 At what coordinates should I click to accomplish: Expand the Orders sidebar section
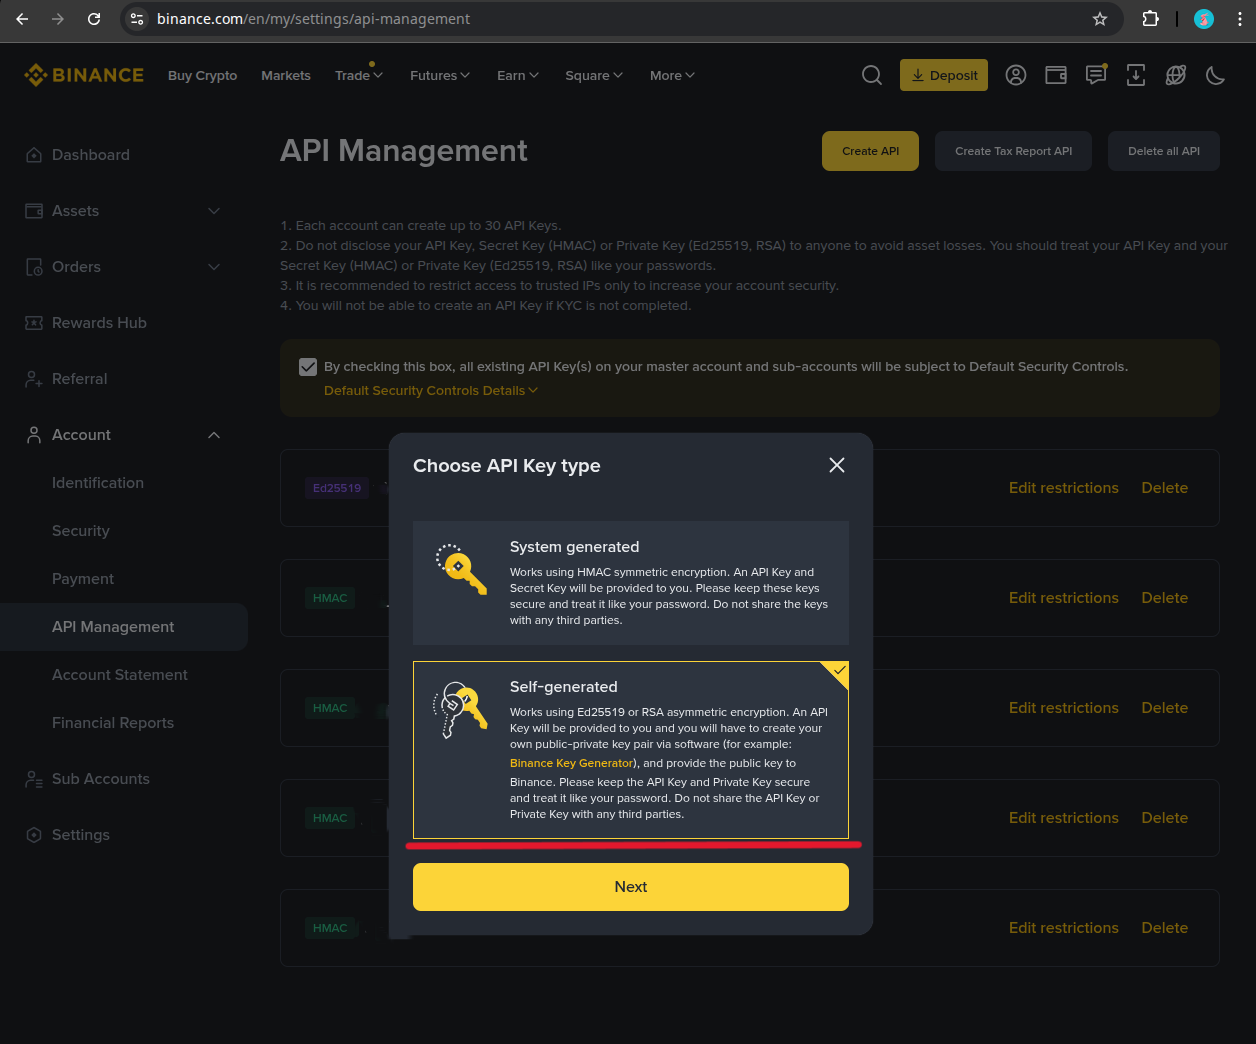tap(124, 267)
